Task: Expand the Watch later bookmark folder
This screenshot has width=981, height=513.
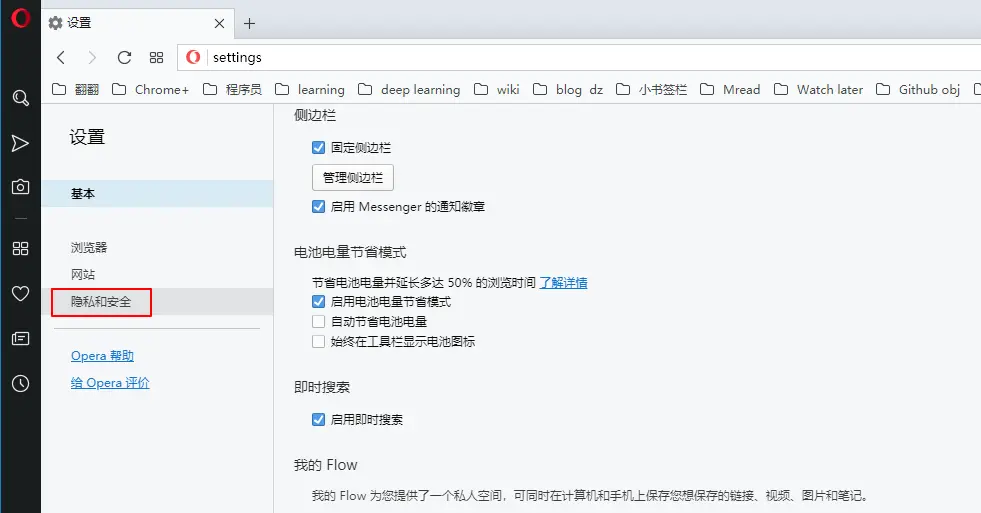Action: point(818,89)
